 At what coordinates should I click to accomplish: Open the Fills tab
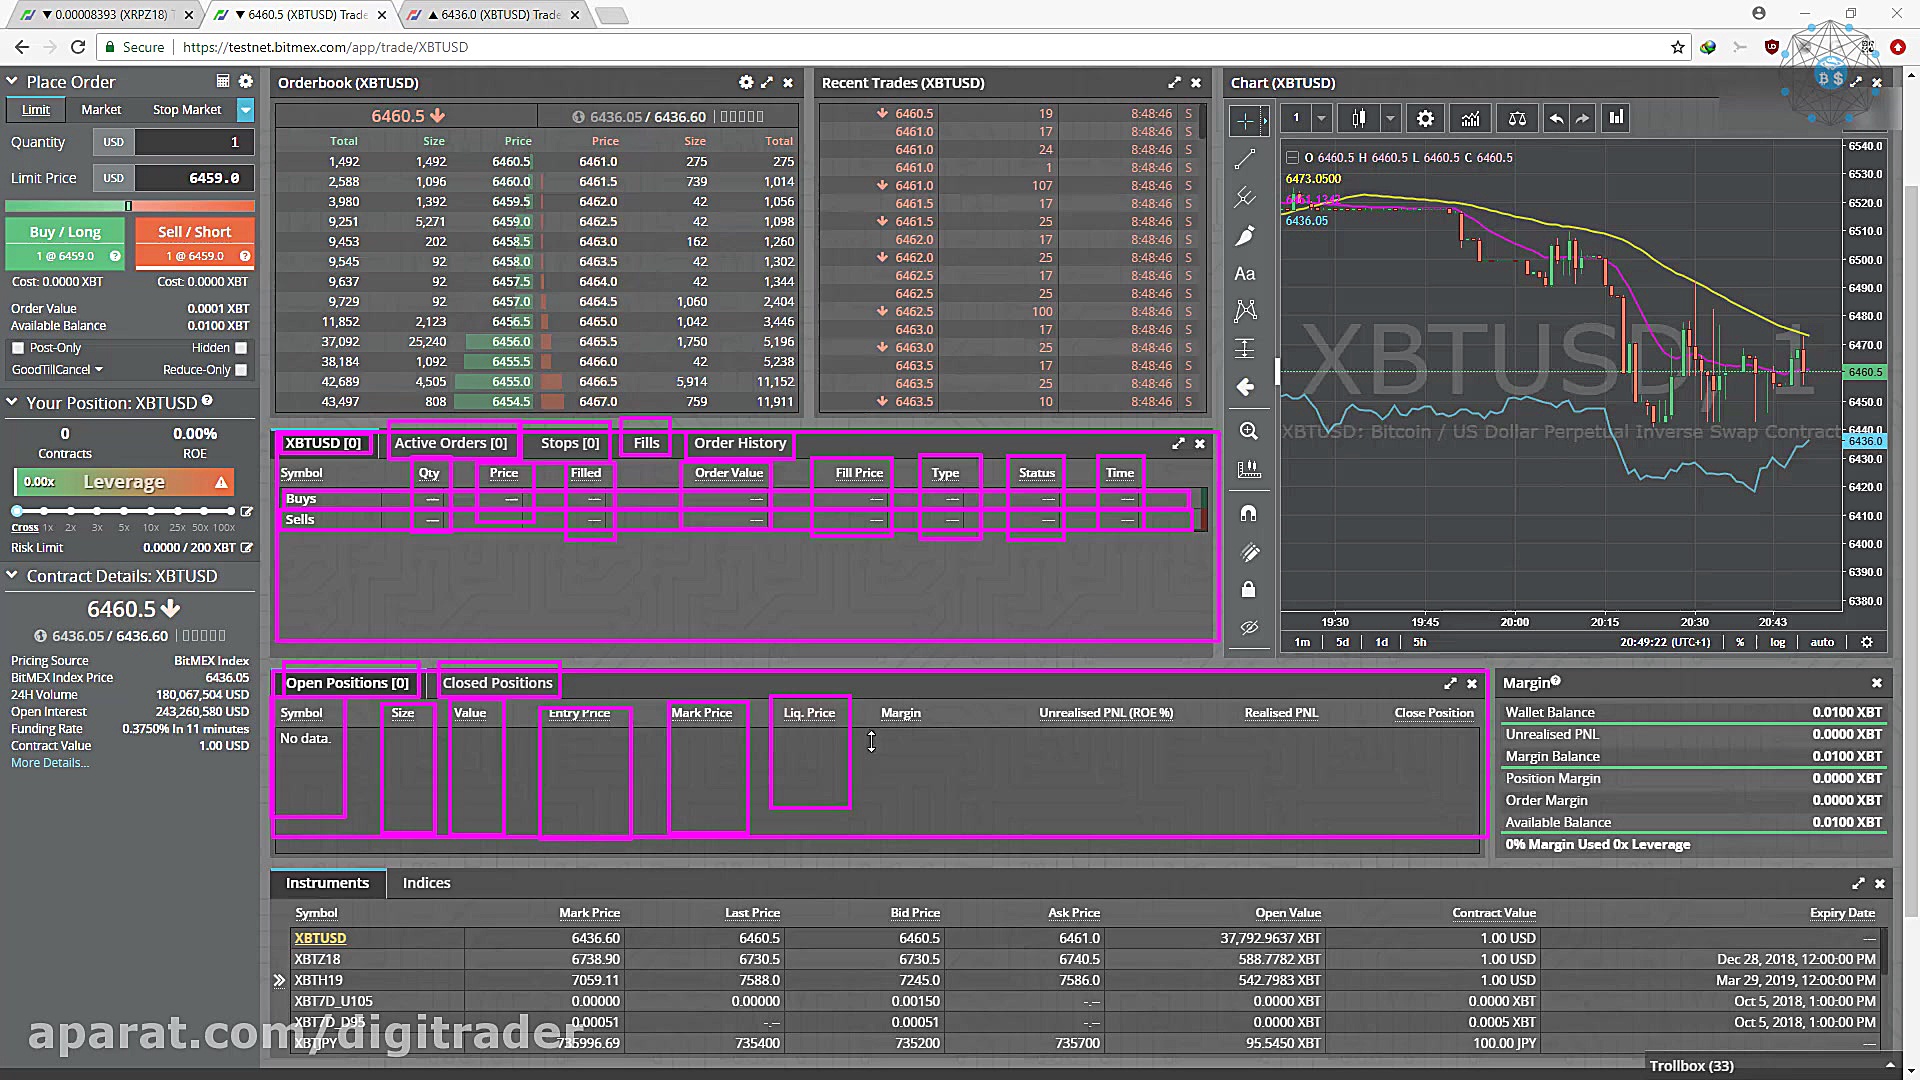[x=647, y=443]
